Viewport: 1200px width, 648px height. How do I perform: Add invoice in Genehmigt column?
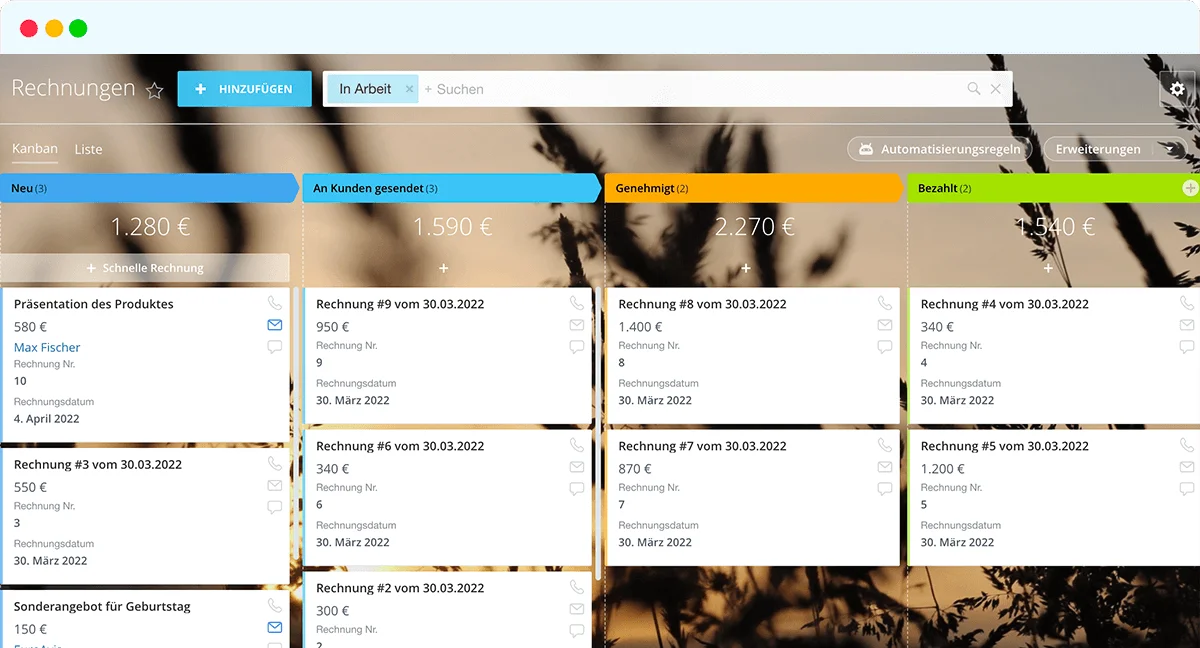tap(746, 268)
